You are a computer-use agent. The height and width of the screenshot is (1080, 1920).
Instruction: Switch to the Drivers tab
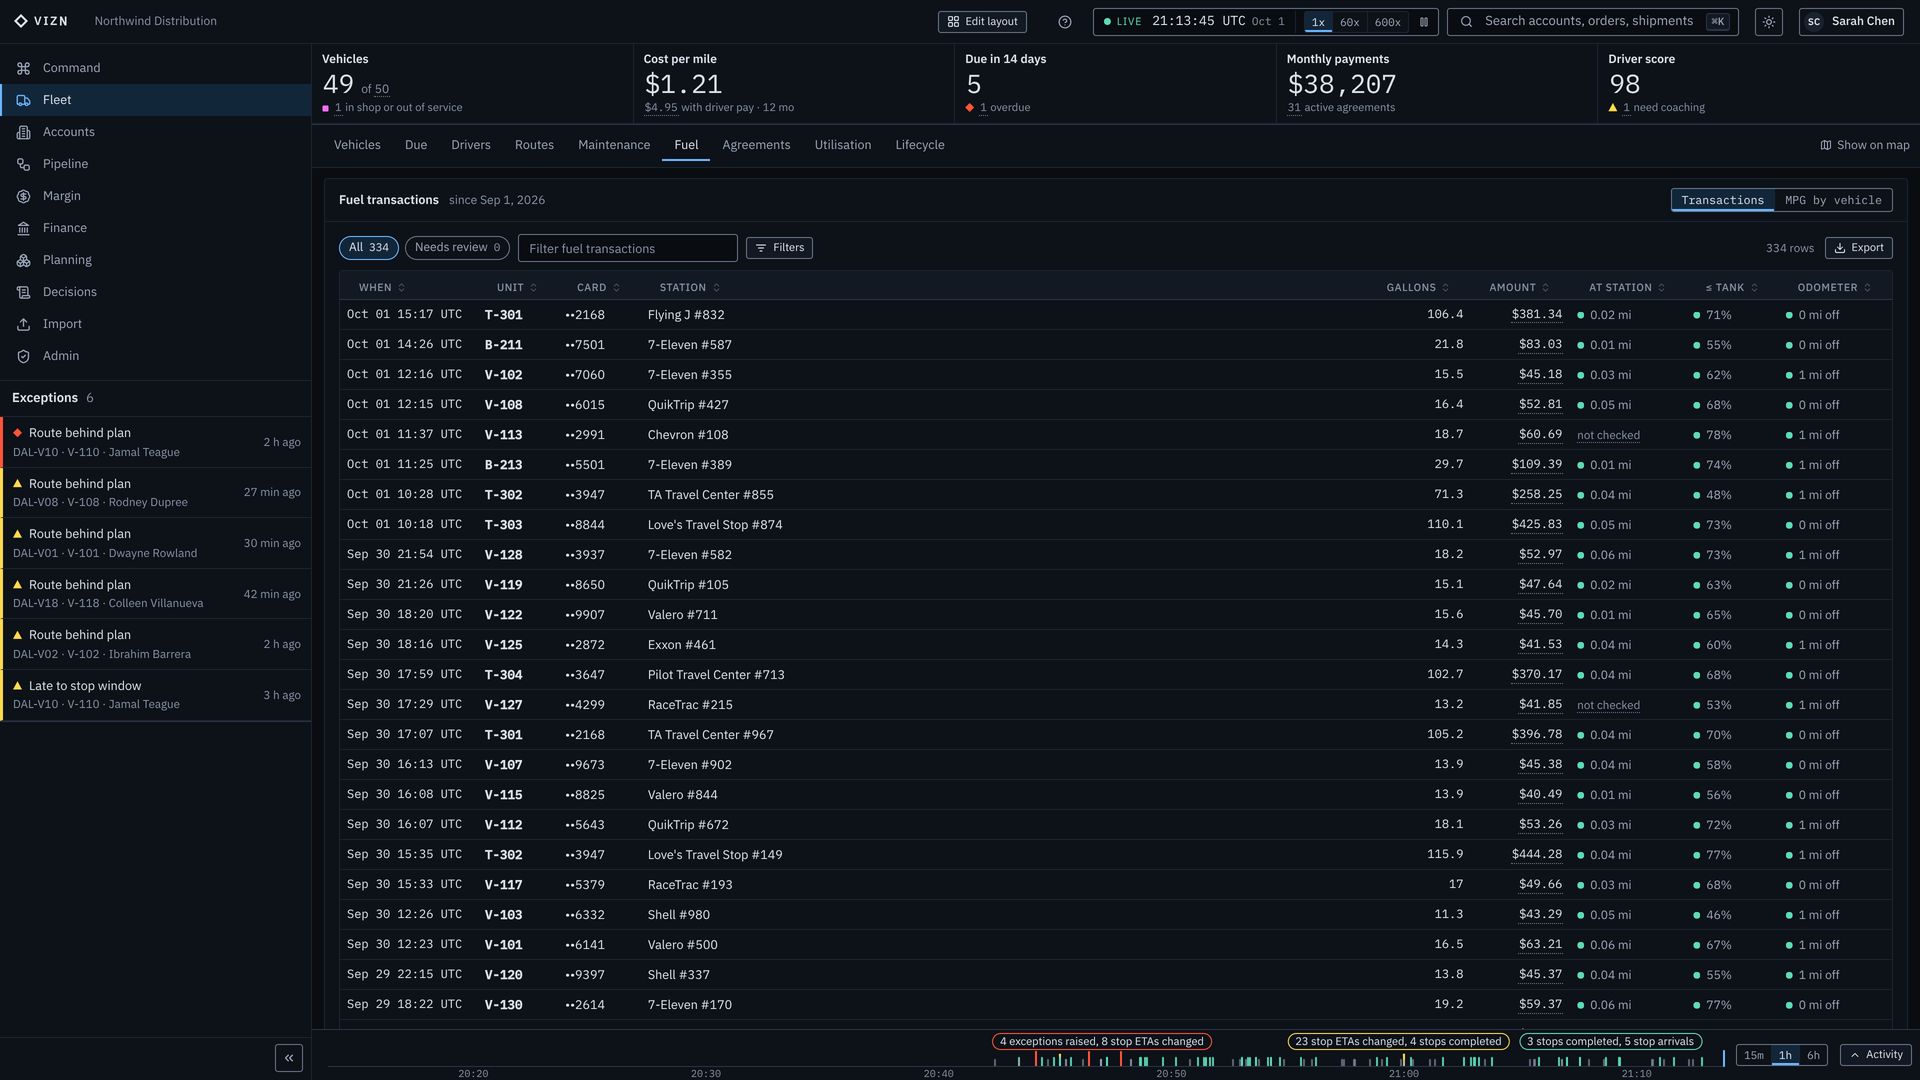471,145
